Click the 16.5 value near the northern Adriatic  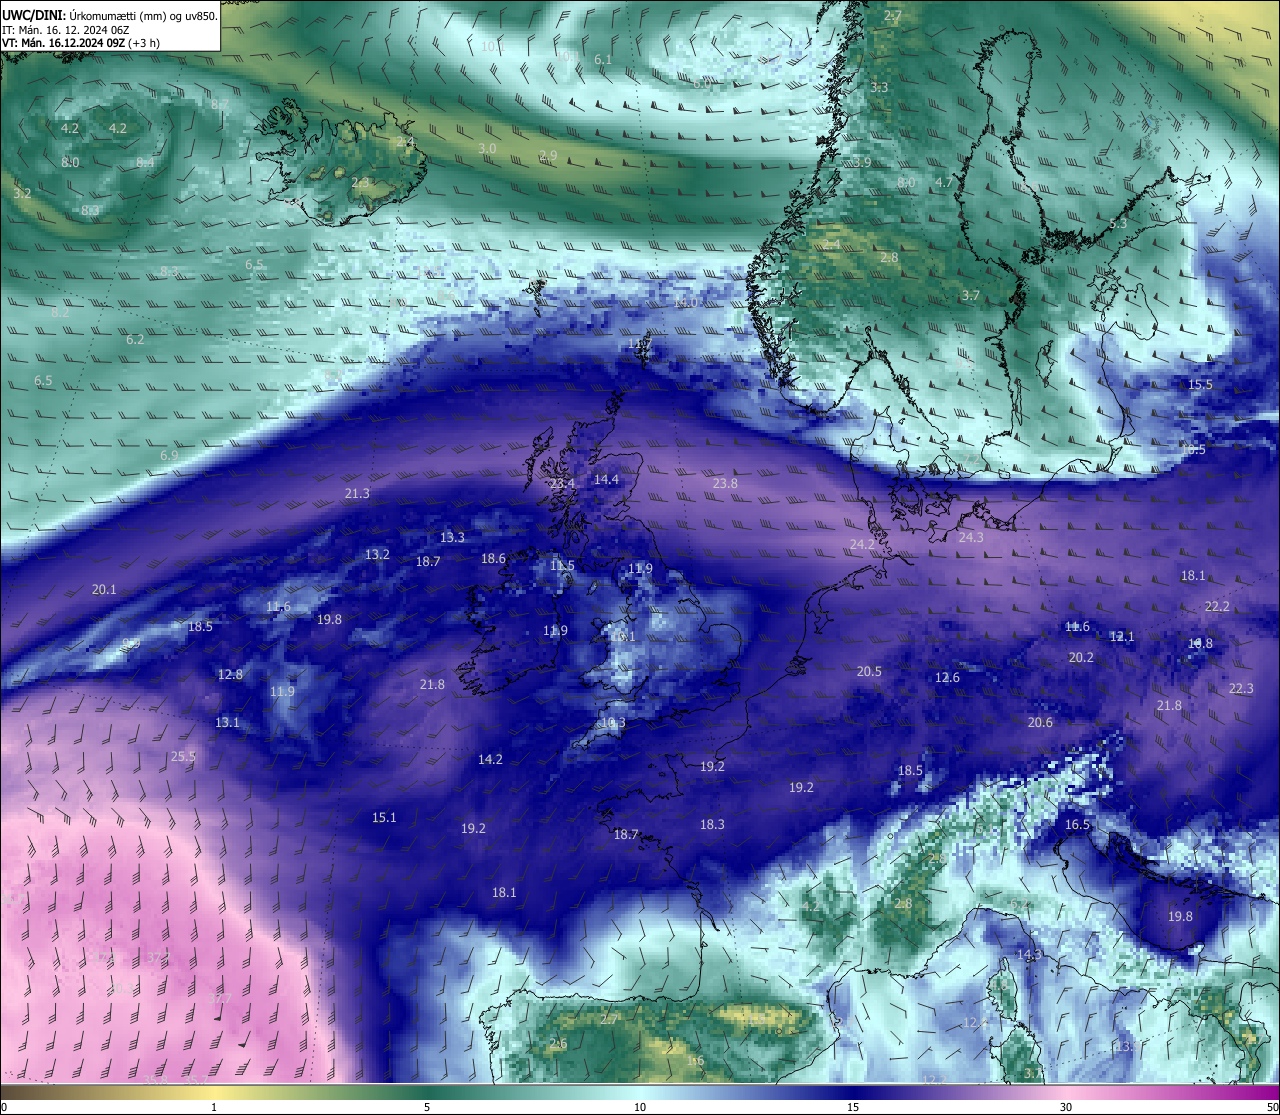(x=1077, y=825)
